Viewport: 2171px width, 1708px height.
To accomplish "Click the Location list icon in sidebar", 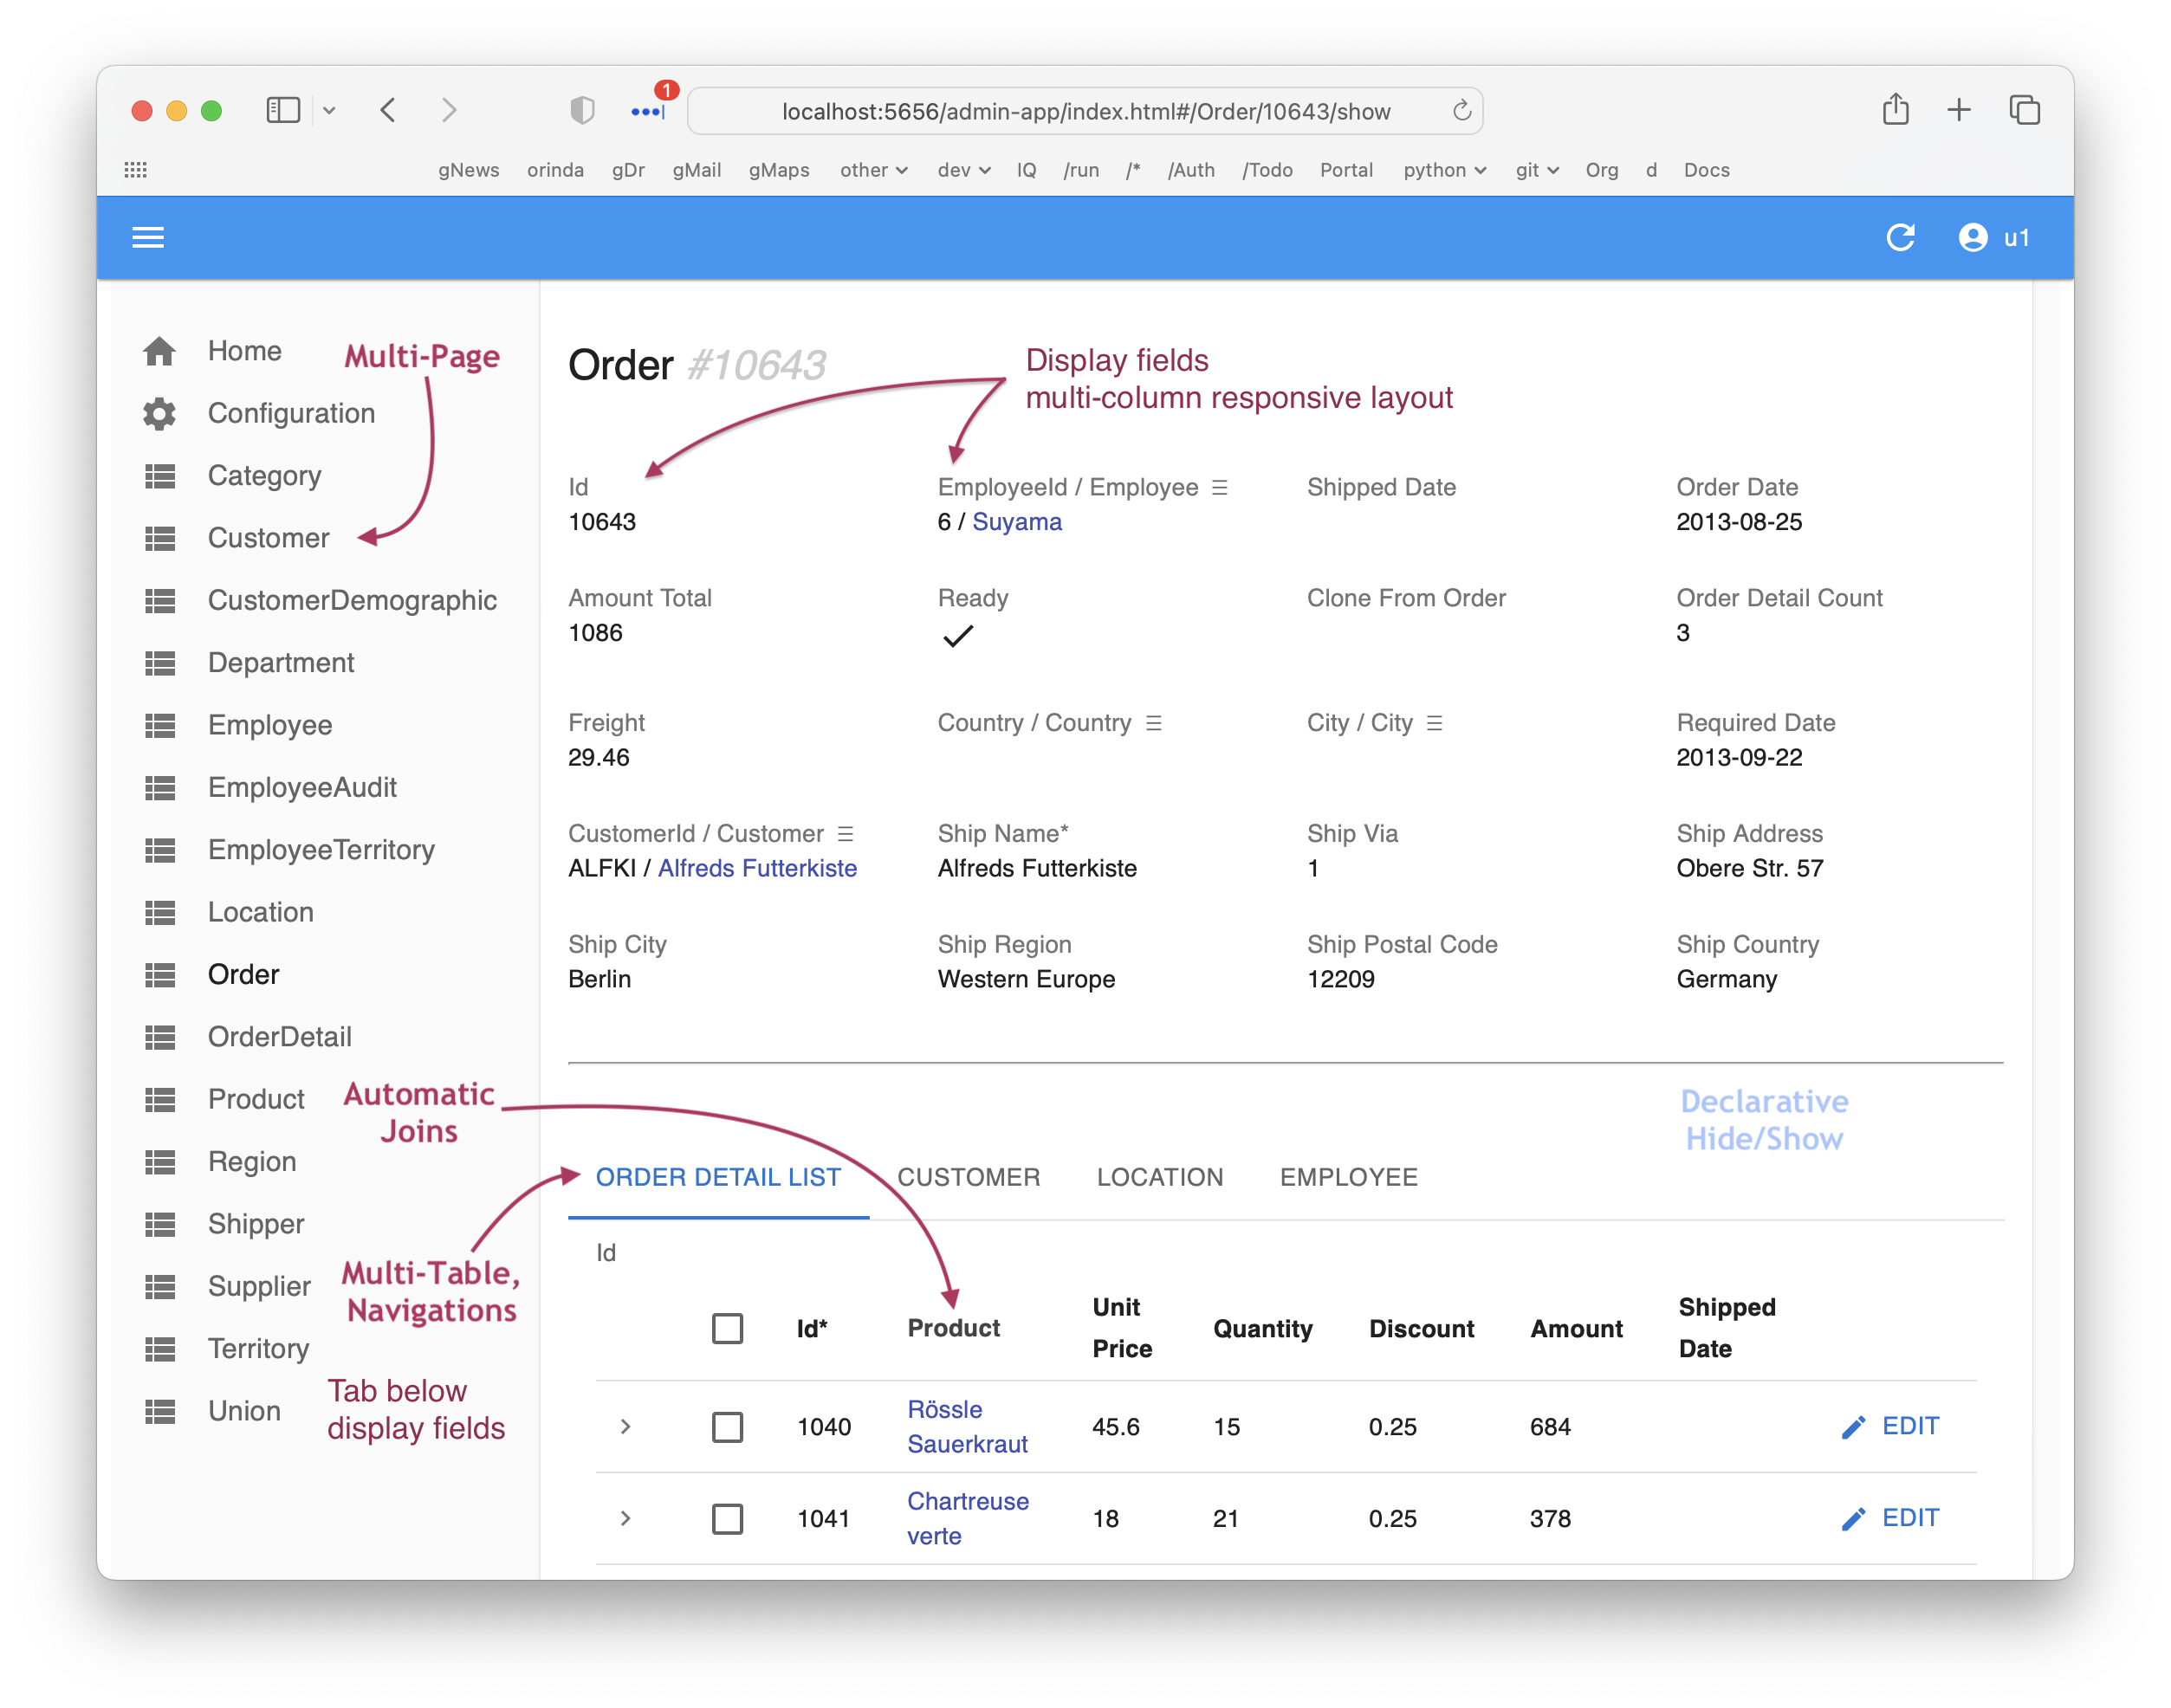I will pos(159,912).
